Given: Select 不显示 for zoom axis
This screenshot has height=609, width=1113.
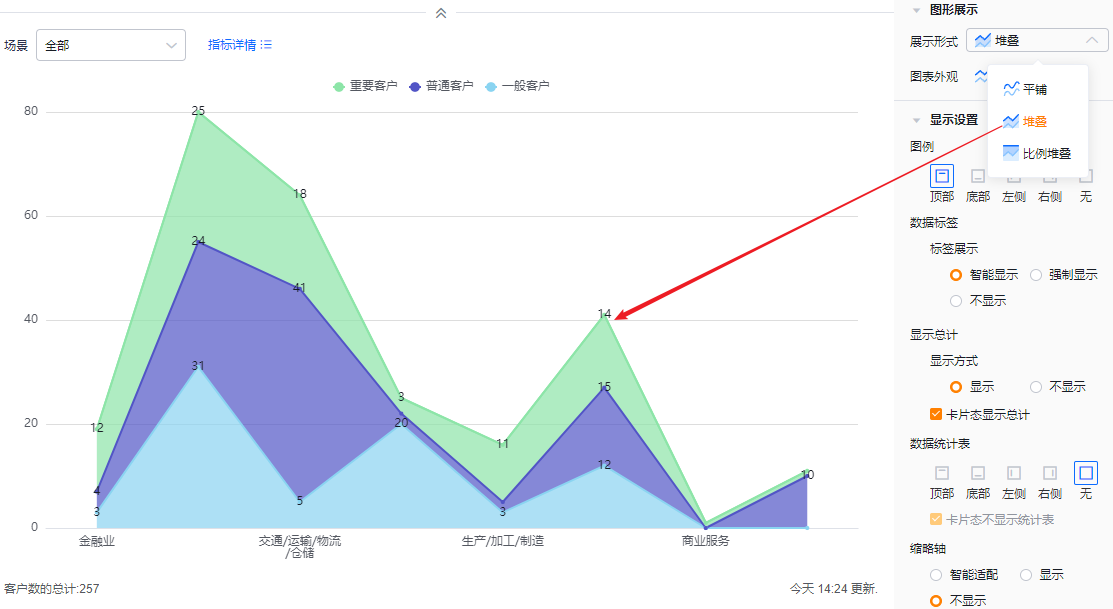Looking at the screenshot, I should click(936, 600).
